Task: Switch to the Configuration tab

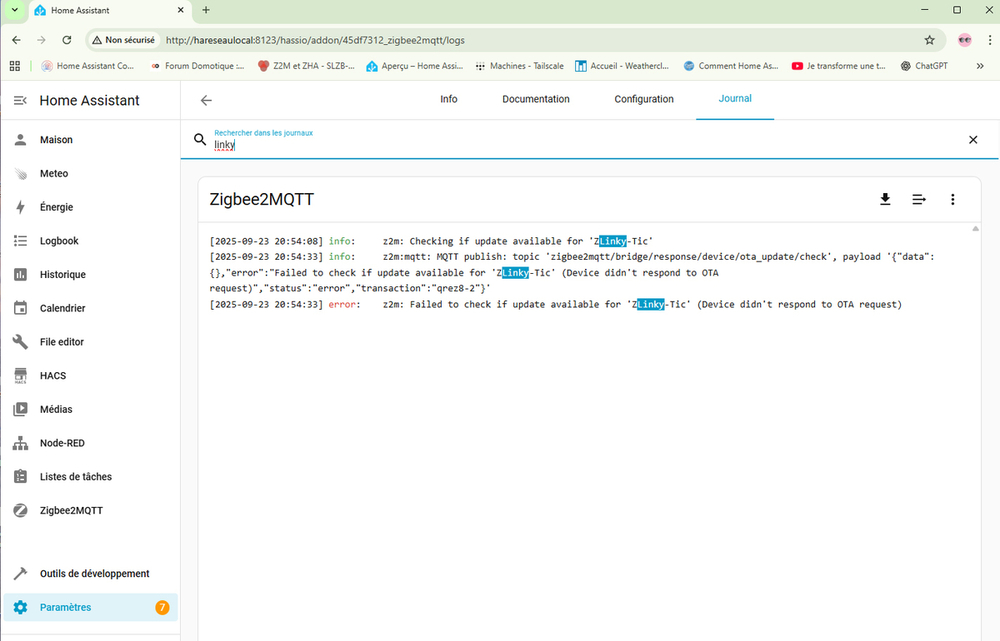Action: click(644, 99)
